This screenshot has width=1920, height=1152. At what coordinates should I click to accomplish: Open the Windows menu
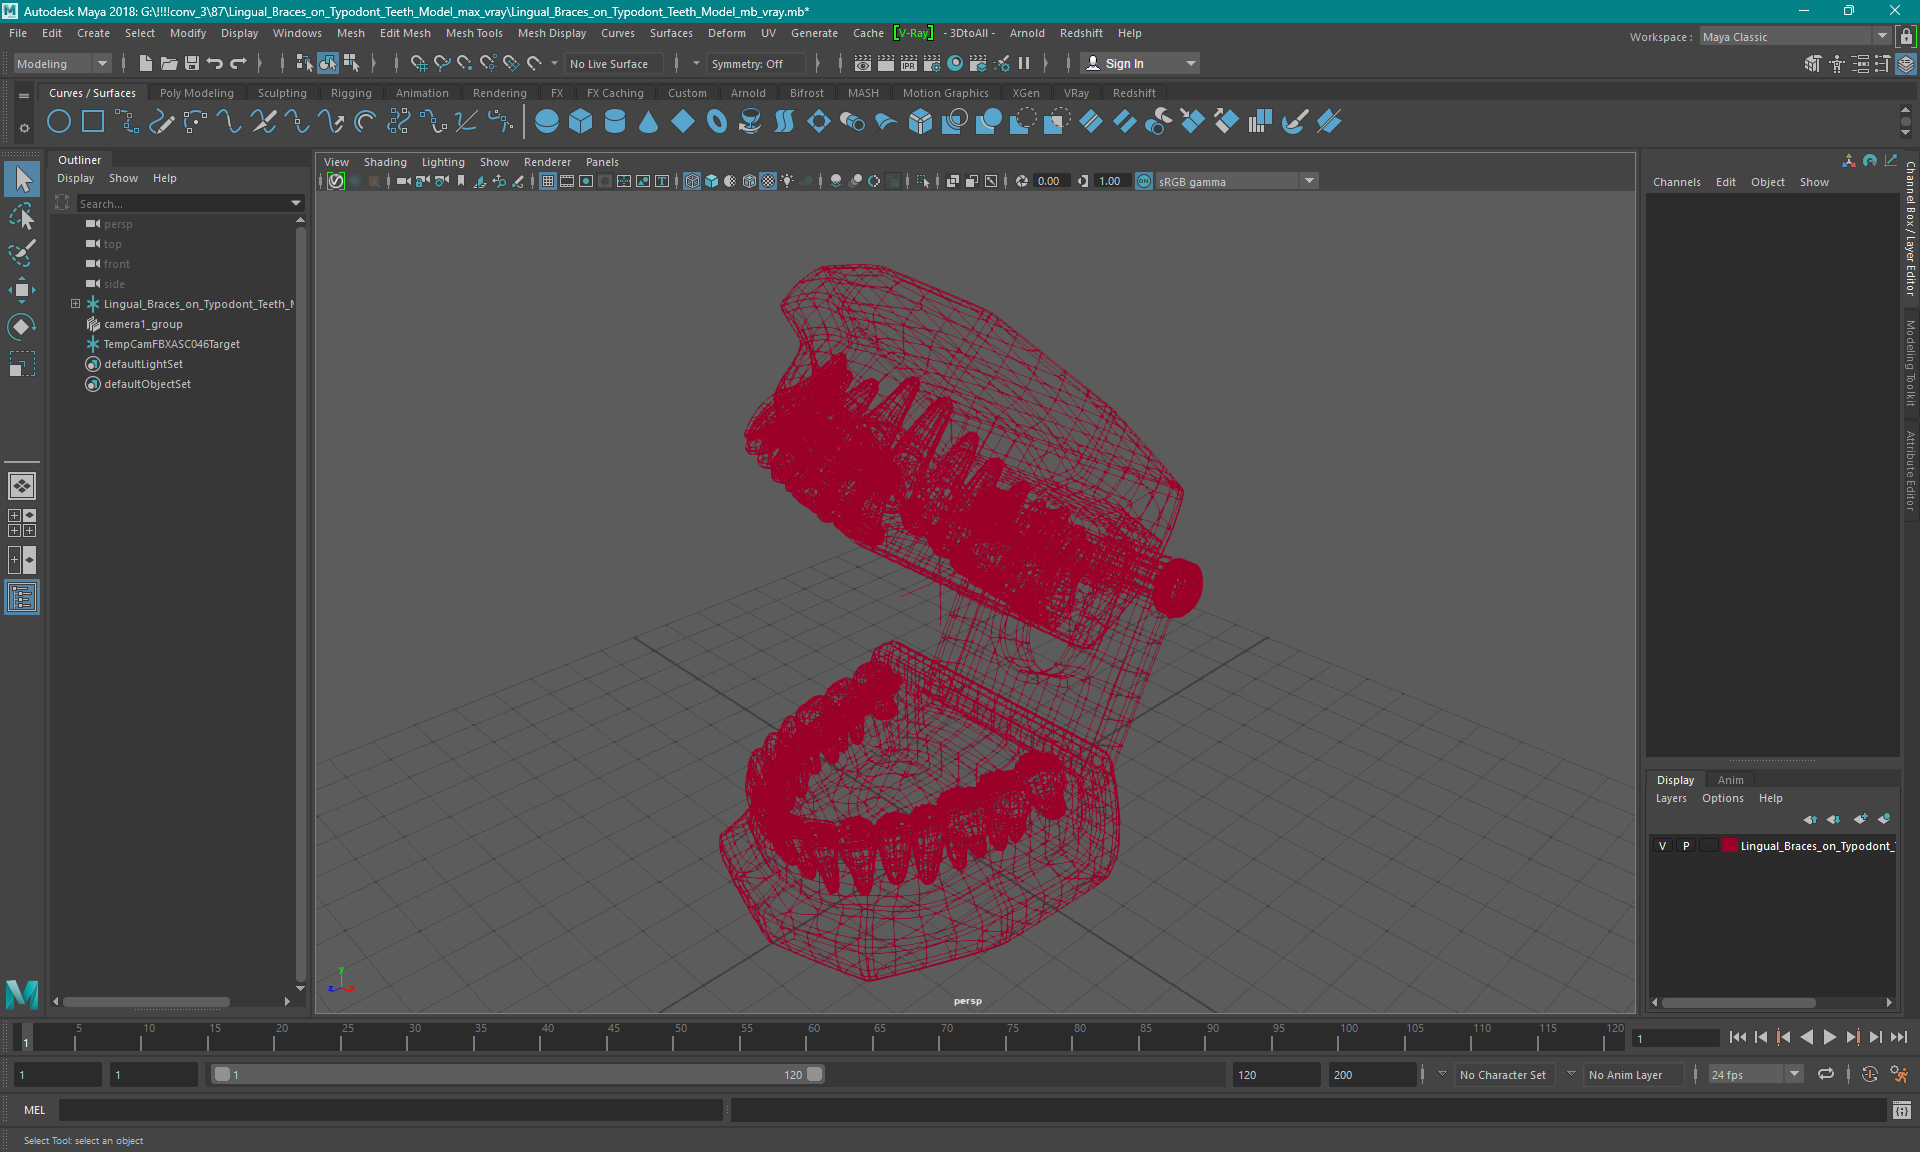(x=297, y=33)
